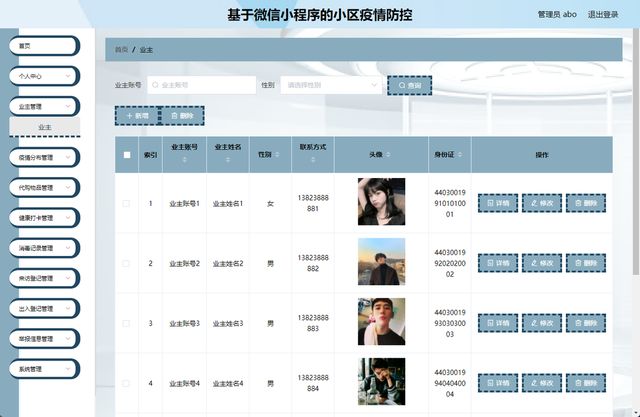Click the 业主账号4 cell

184,384
